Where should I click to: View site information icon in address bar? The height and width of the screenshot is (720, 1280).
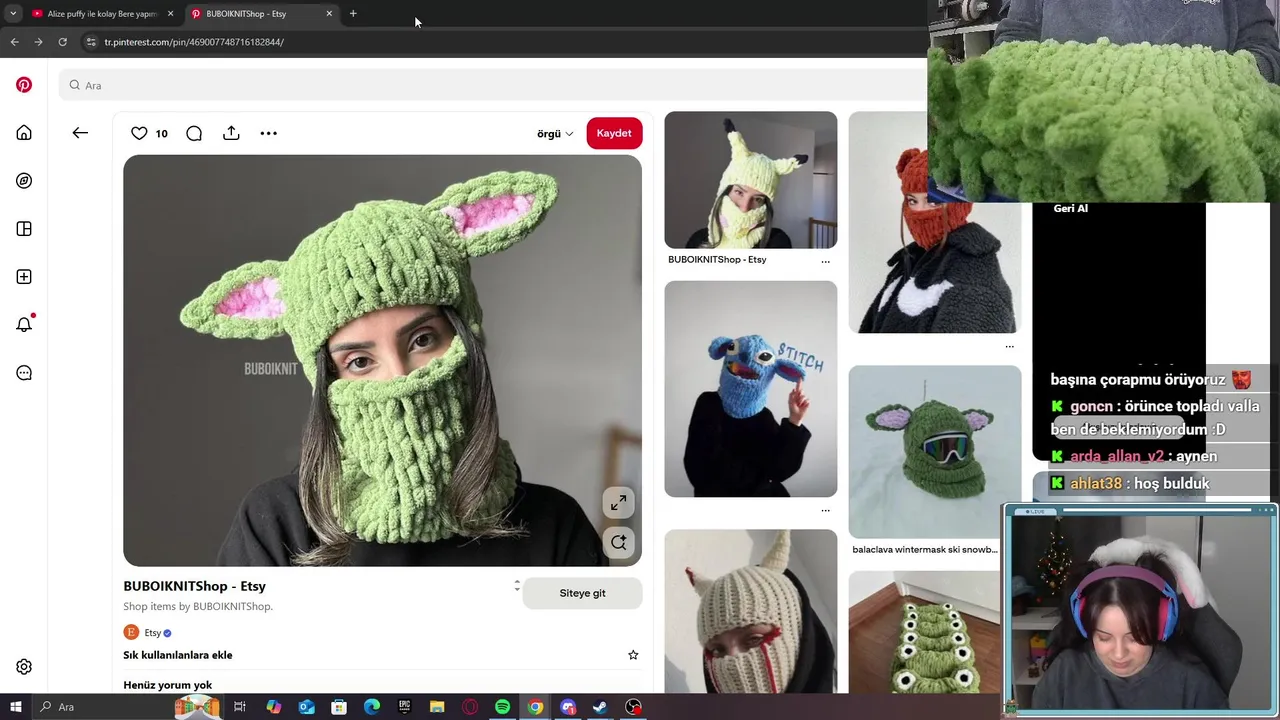coord(90,42)
